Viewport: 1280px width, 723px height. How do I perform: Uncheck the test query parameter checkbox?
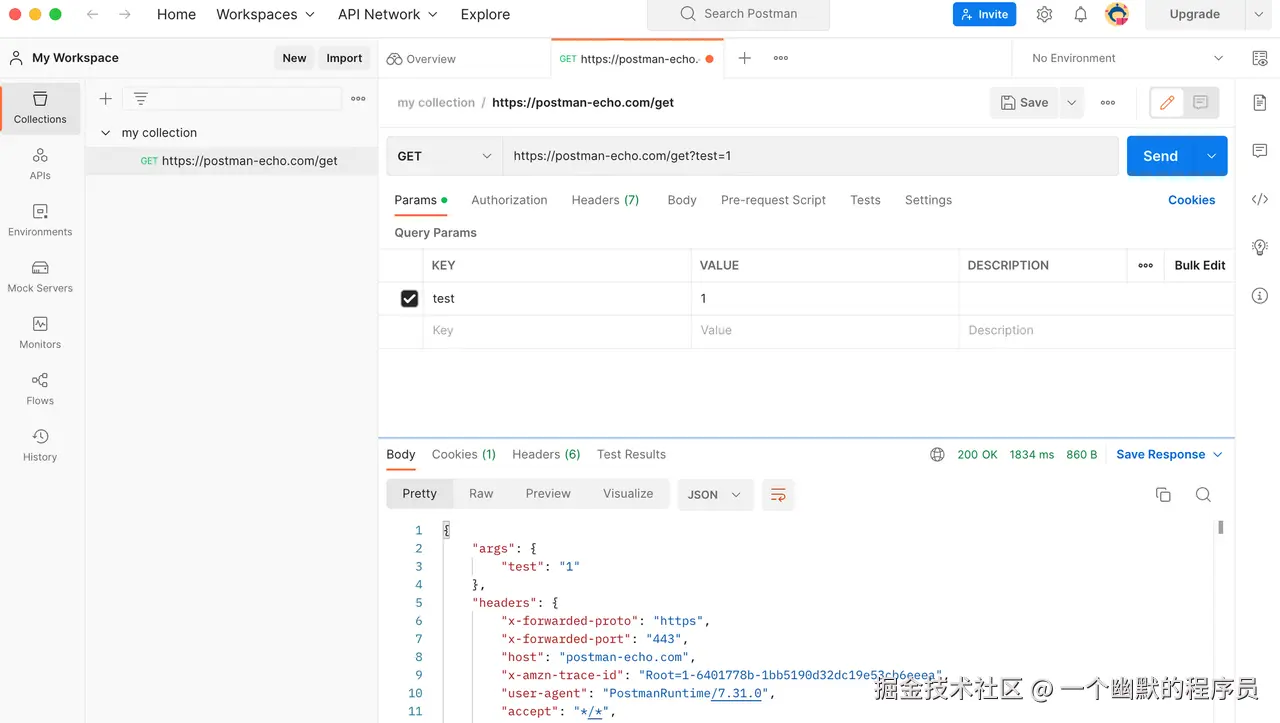pyautogui.click(x=409, y=298)
